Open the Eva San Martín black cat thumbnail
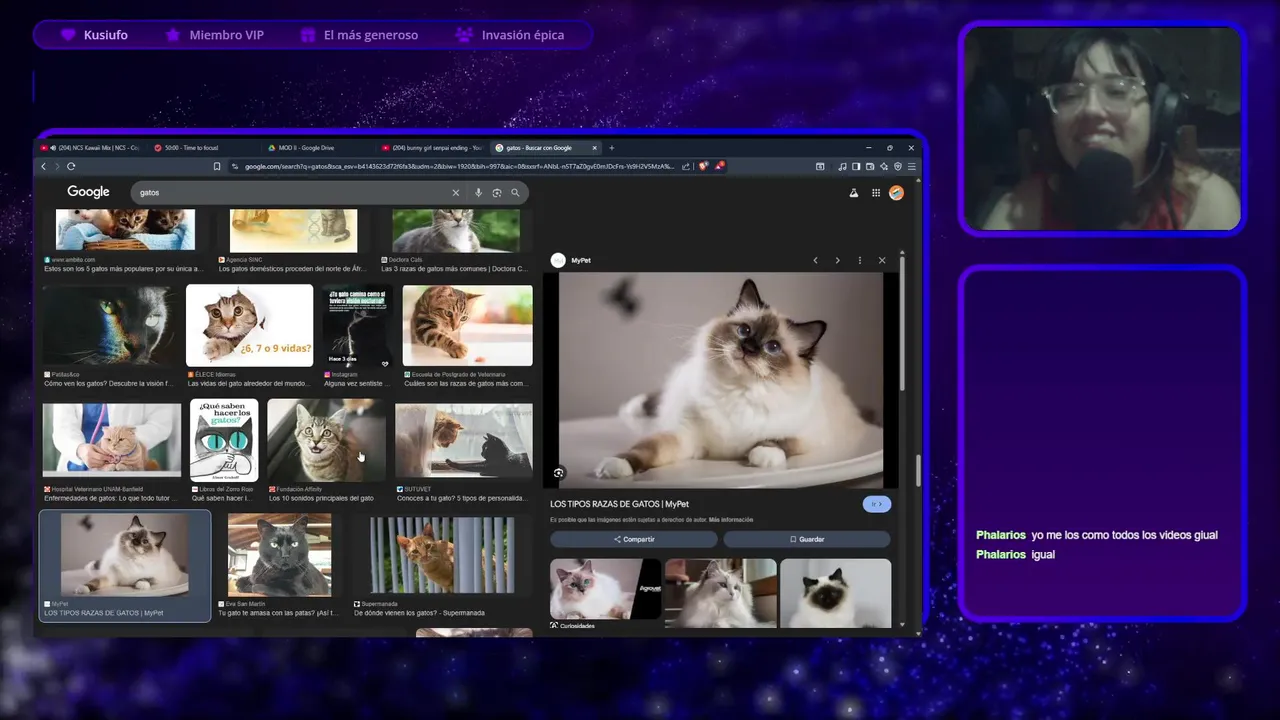This screenshot has width=1280, height=720. (x=279, y=555)
